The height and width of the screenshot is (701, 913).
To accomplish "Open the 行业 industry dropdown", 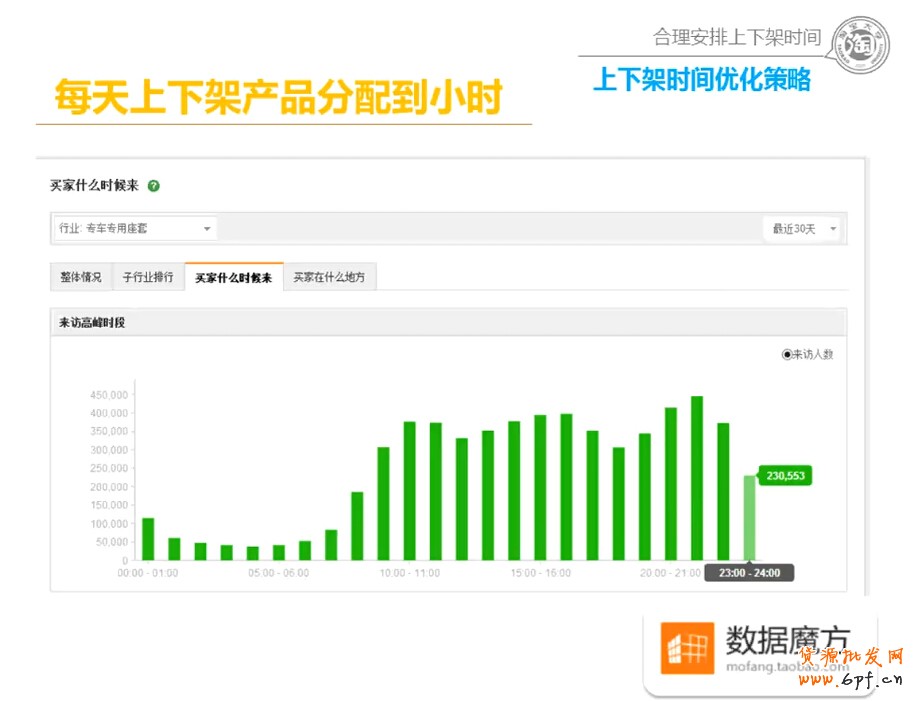I will [x=134, y=228].
